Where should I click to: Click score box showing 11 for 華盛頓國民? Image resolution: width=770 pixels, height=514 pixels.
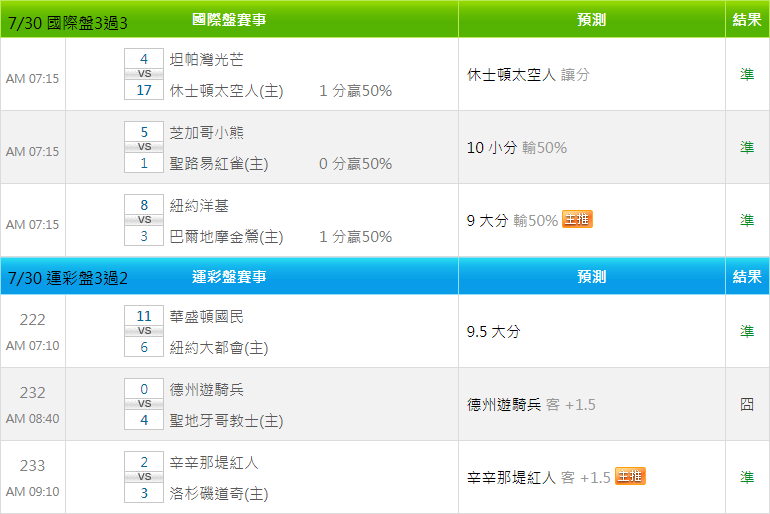point(144,316)
